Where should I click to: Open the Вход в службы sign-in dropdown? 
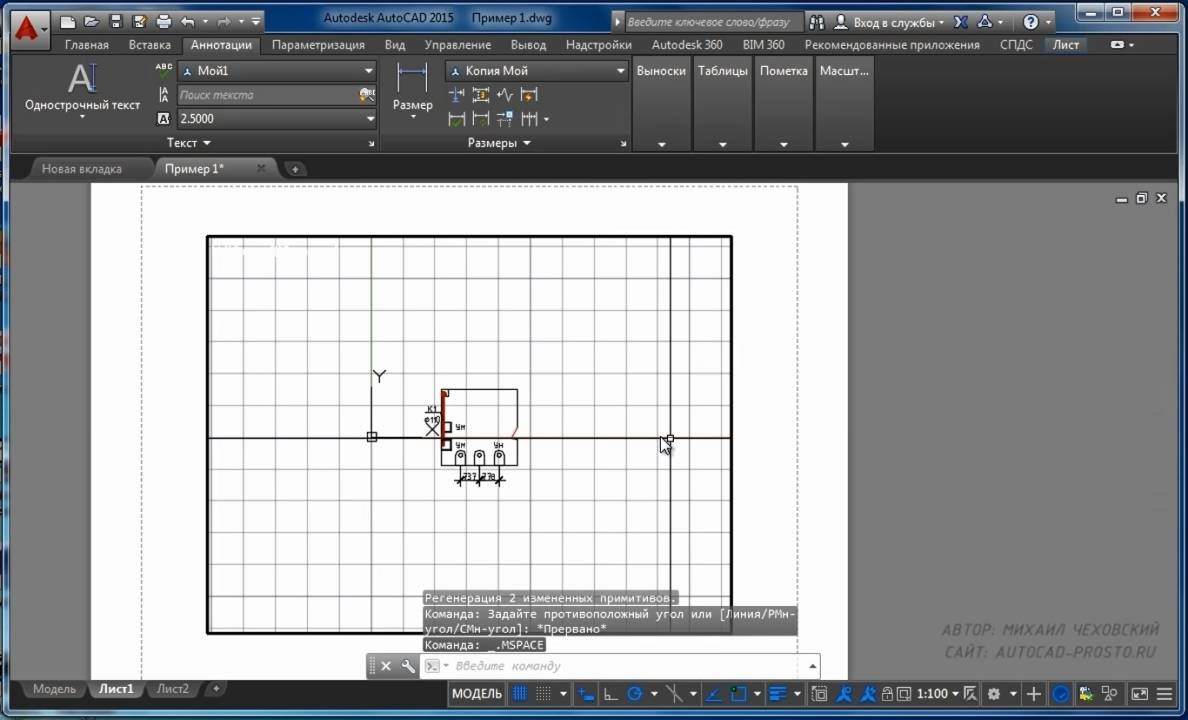(899, 23)
